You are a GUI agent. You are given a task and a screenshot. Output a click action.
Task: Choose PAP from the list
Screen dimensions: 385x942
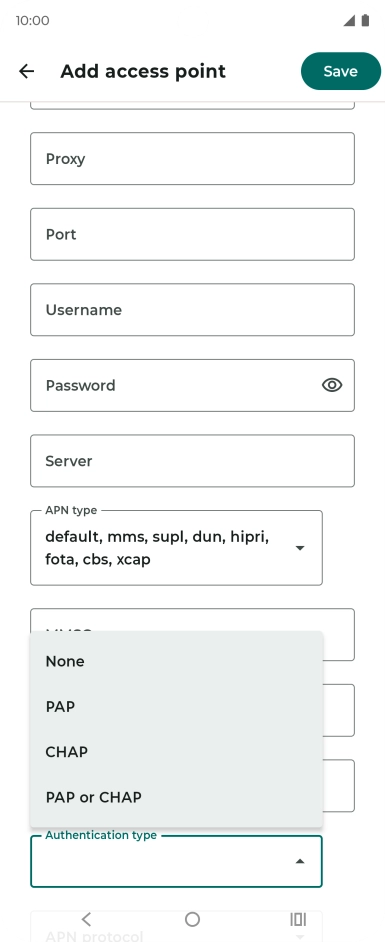(x=177, y=706)
